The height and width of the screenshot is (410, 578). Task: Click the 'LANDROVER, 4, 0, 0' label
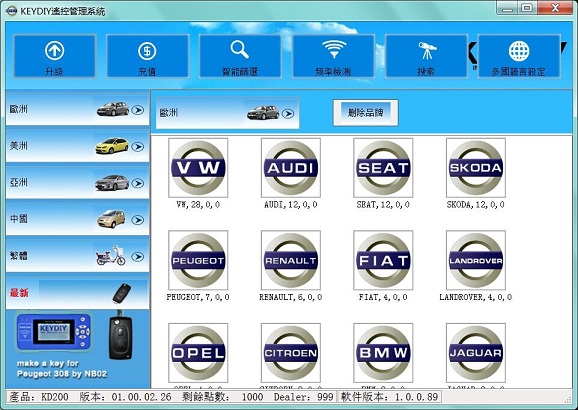point(476,297)
